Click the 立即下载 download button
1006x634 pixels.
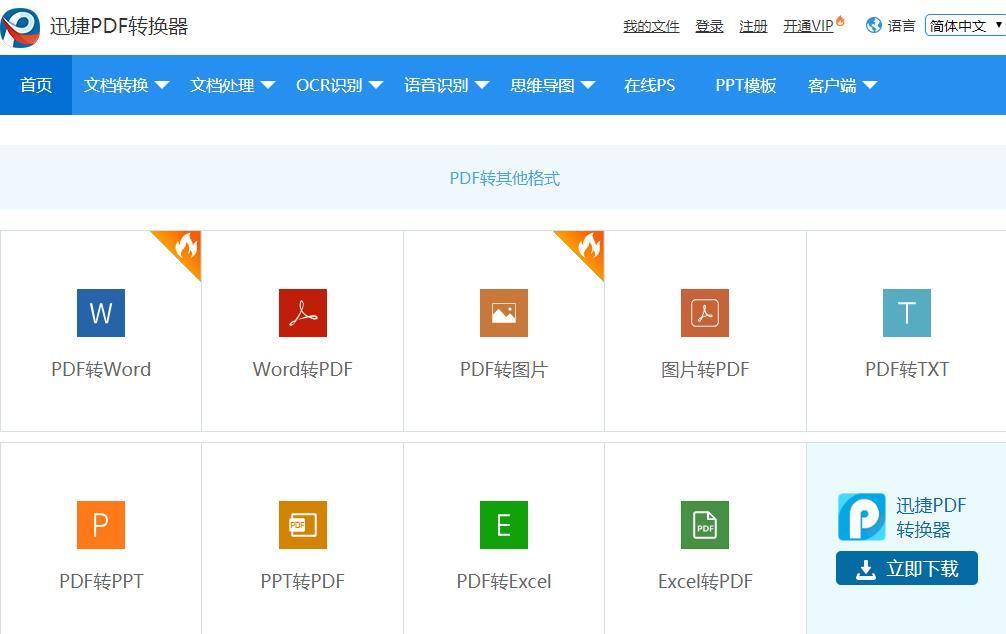(907, 569)
